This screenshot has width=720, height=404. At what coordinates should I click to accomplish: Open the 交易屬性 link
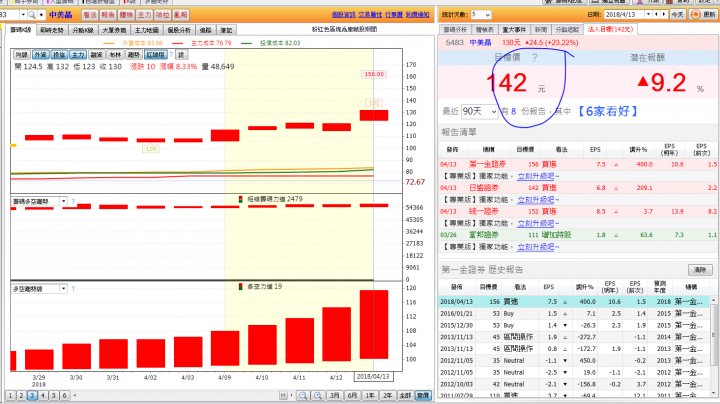coord(370,15)
